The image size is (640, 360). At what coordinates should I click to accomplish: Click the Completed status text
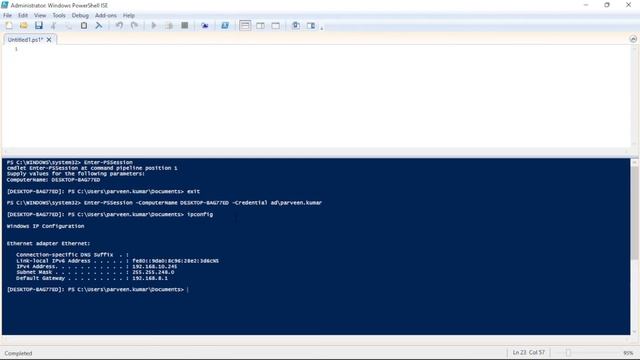[18, 353]
